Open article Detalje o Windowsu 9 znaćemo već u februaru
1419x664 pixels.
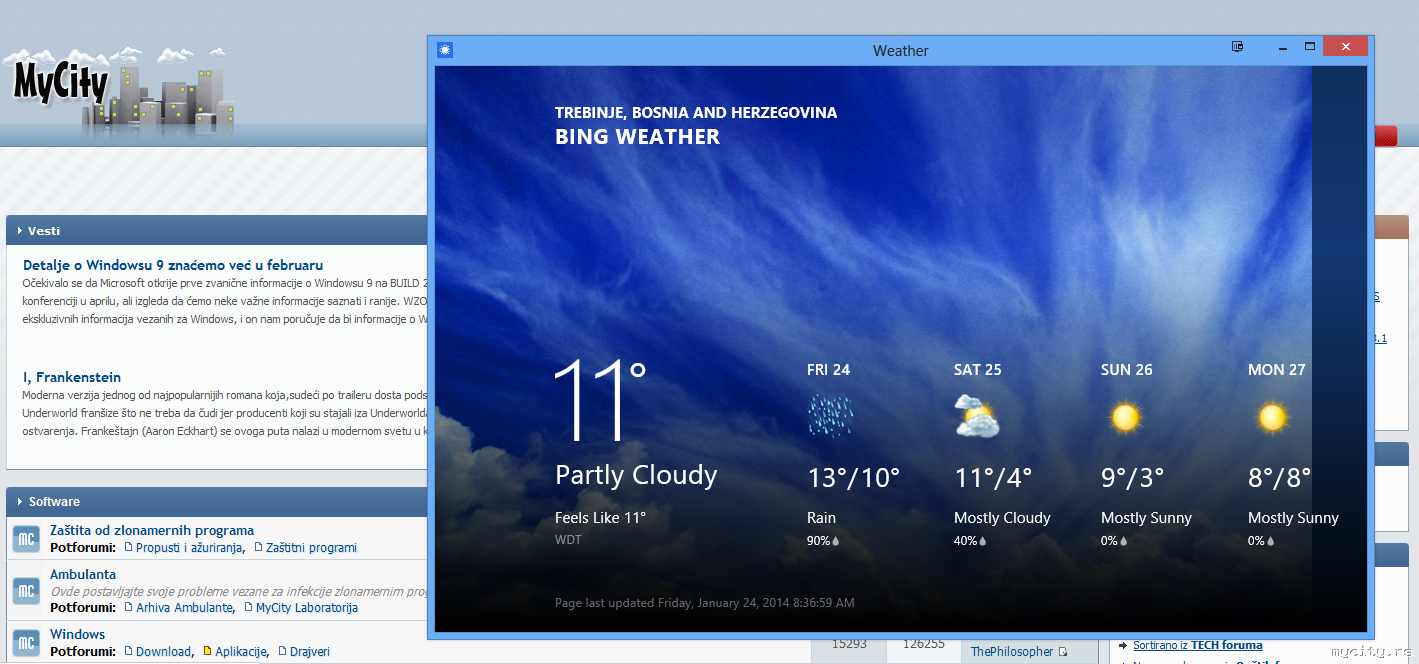[173, 265]
